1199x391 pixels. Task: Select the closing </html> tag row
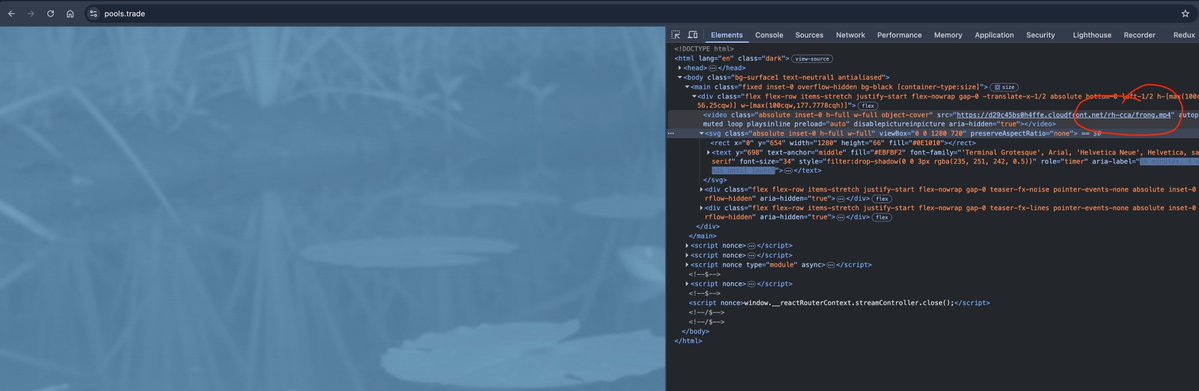[x=688, y=340]
